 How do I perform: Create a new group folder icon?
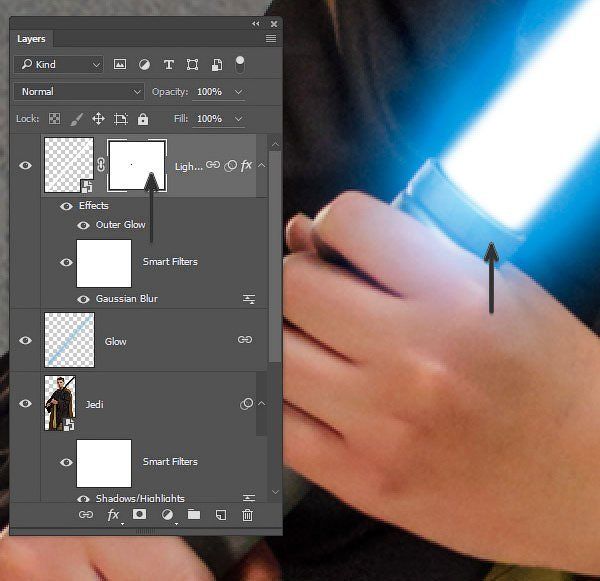click(194, 514)
